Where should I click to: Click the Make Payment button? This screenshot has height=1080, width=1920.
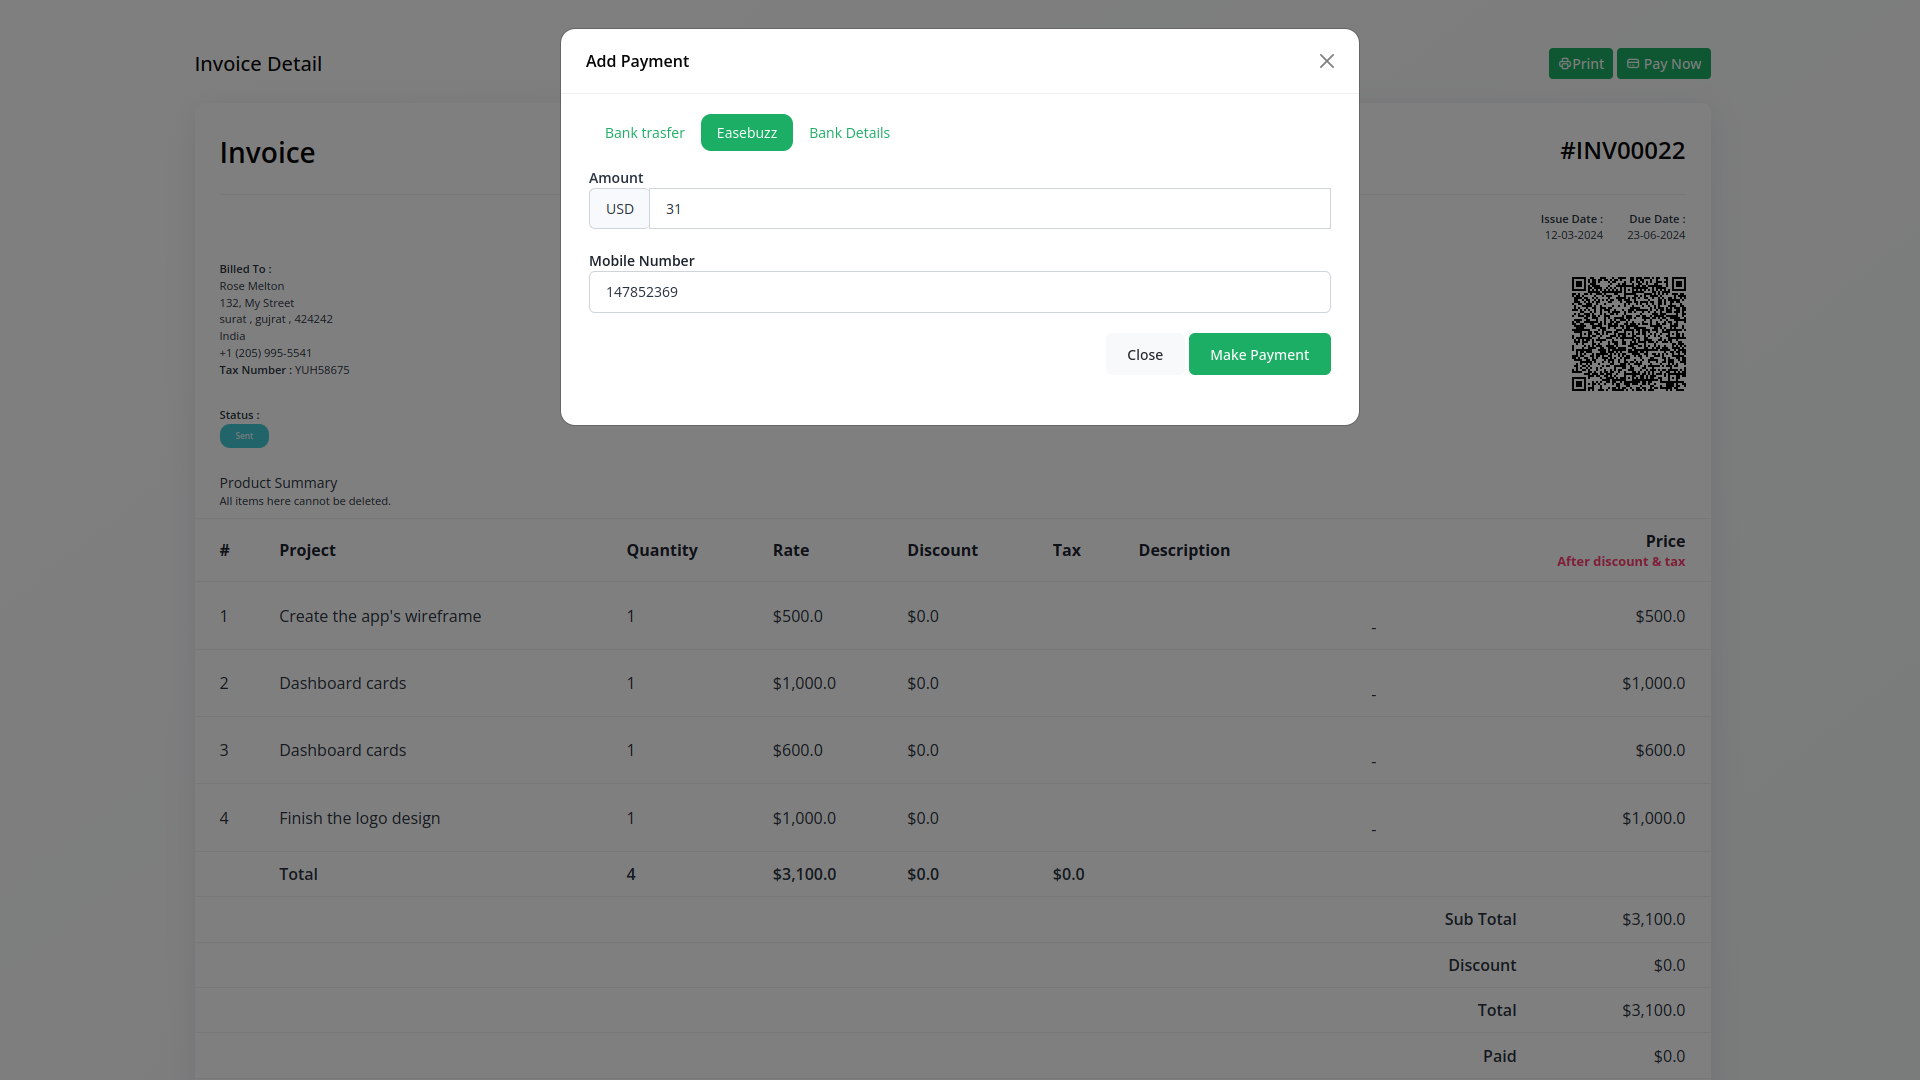click(x=1259, y=355)
